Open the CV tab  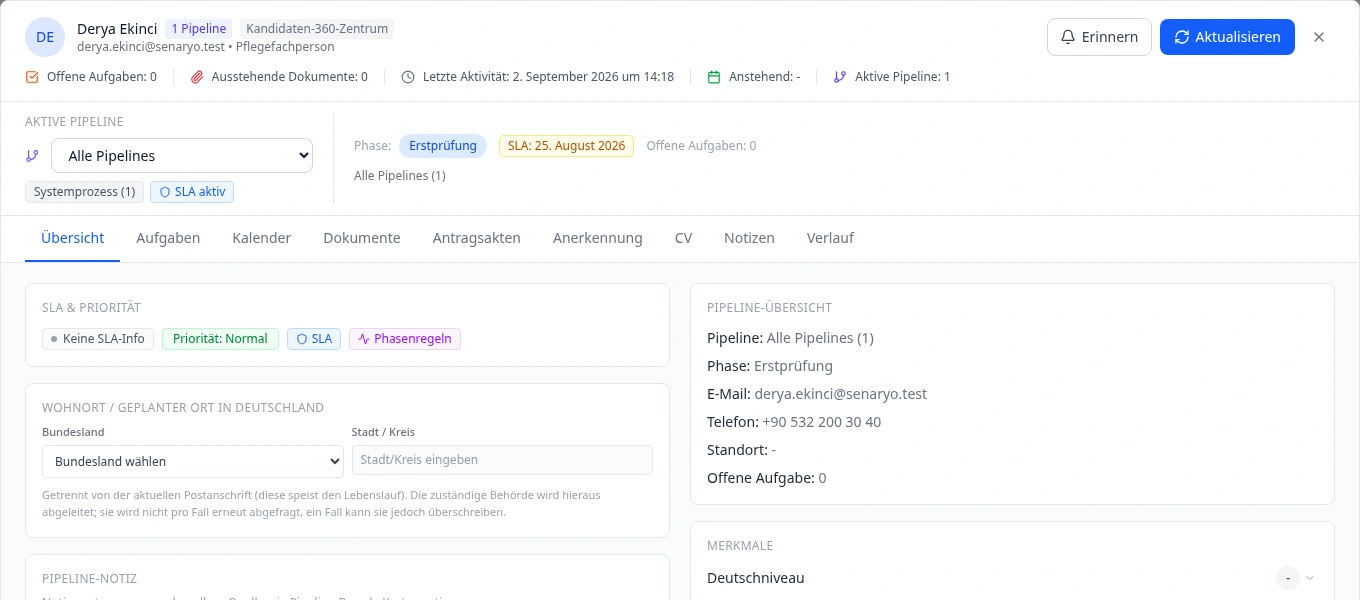coord(683,238)
